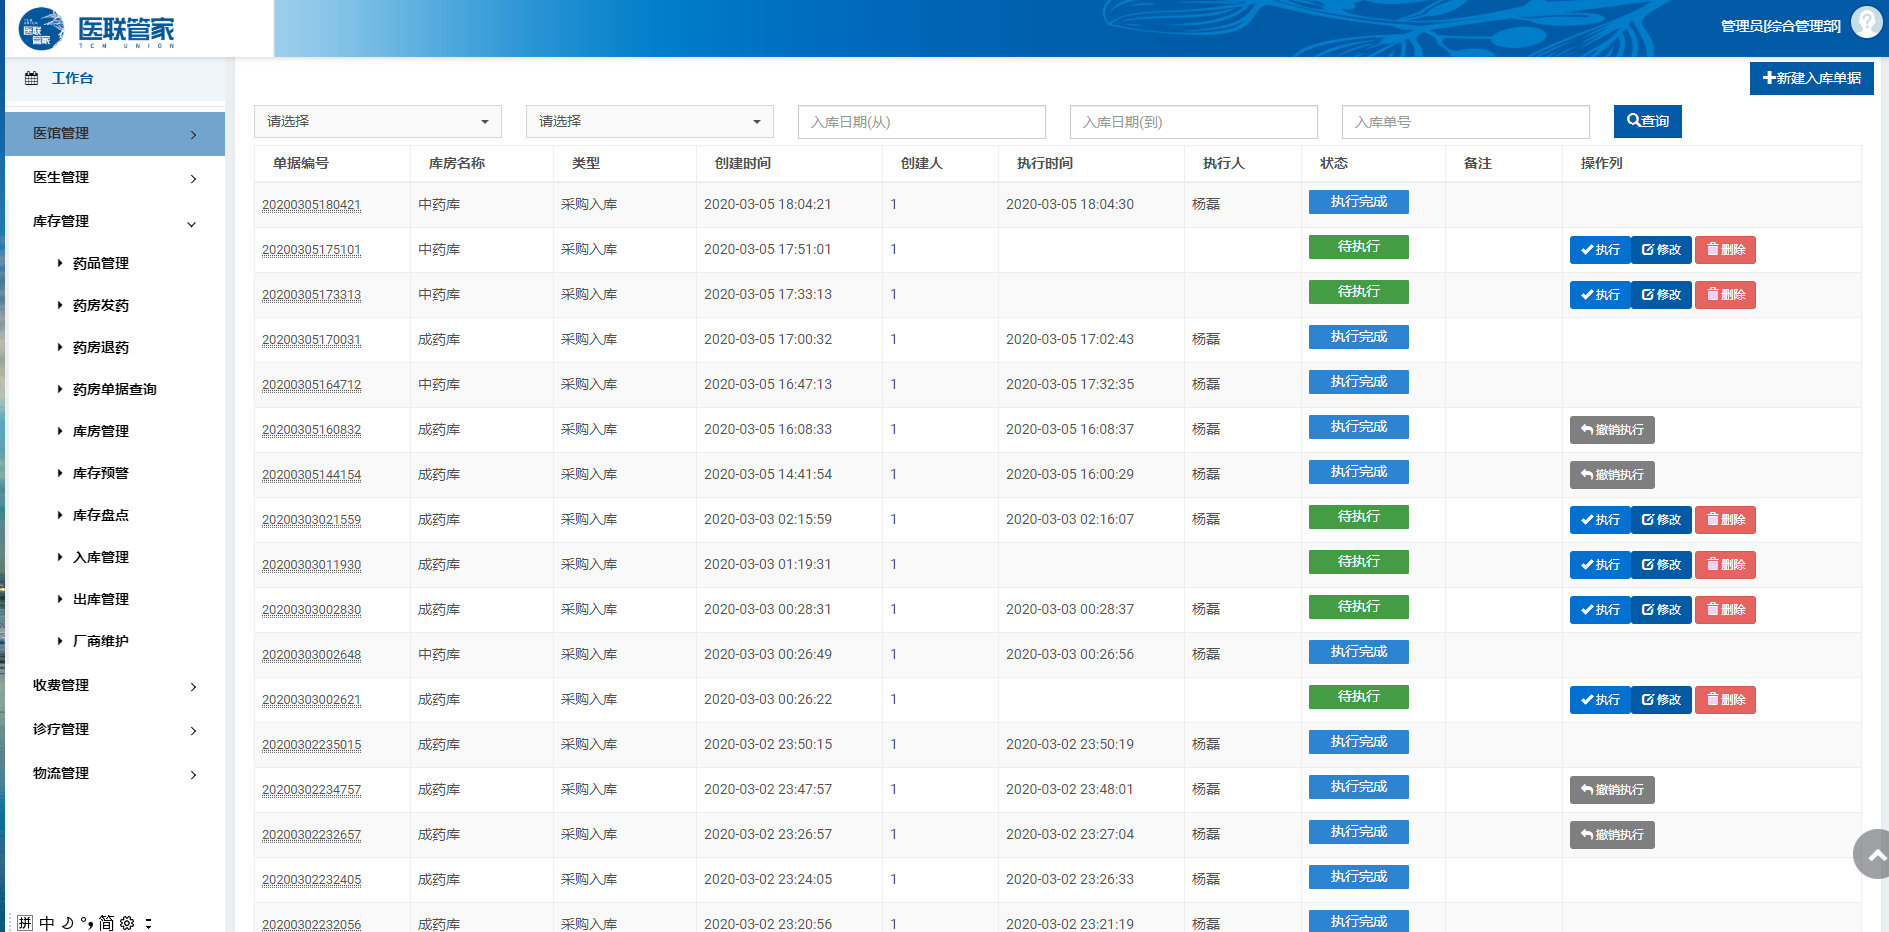
Task: Open order link 20200305180421
Action: (311, 205)
